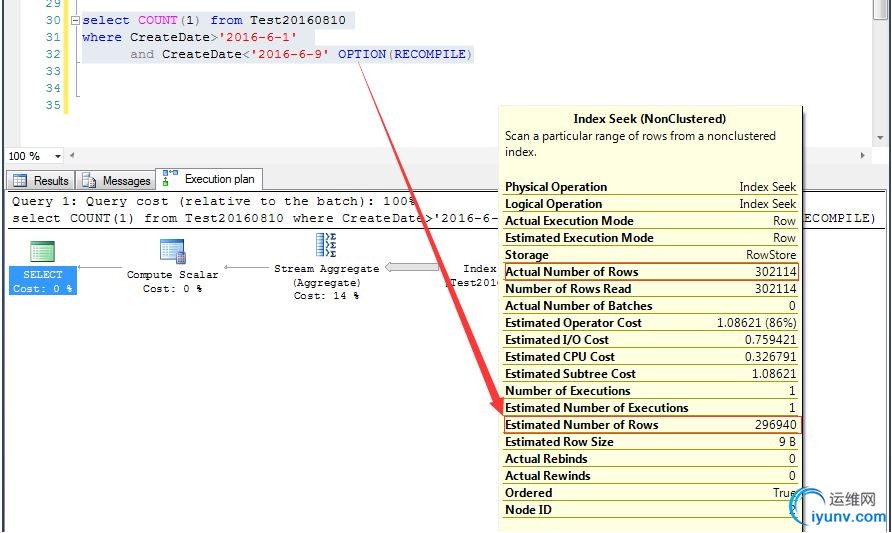Click the Estimated Row Size row

(x=650, y=442)
